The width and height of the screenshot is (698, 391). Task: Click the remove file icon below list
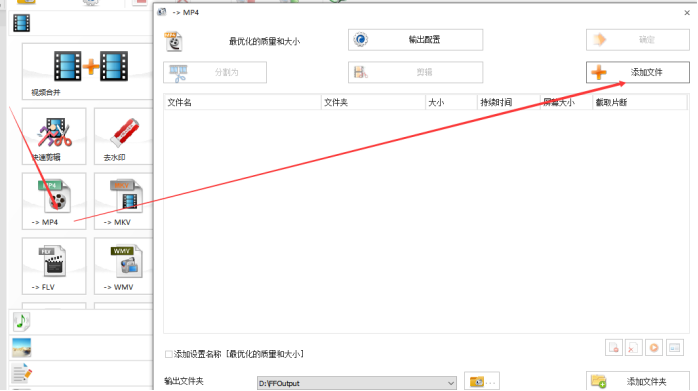(x=614, y=348)
